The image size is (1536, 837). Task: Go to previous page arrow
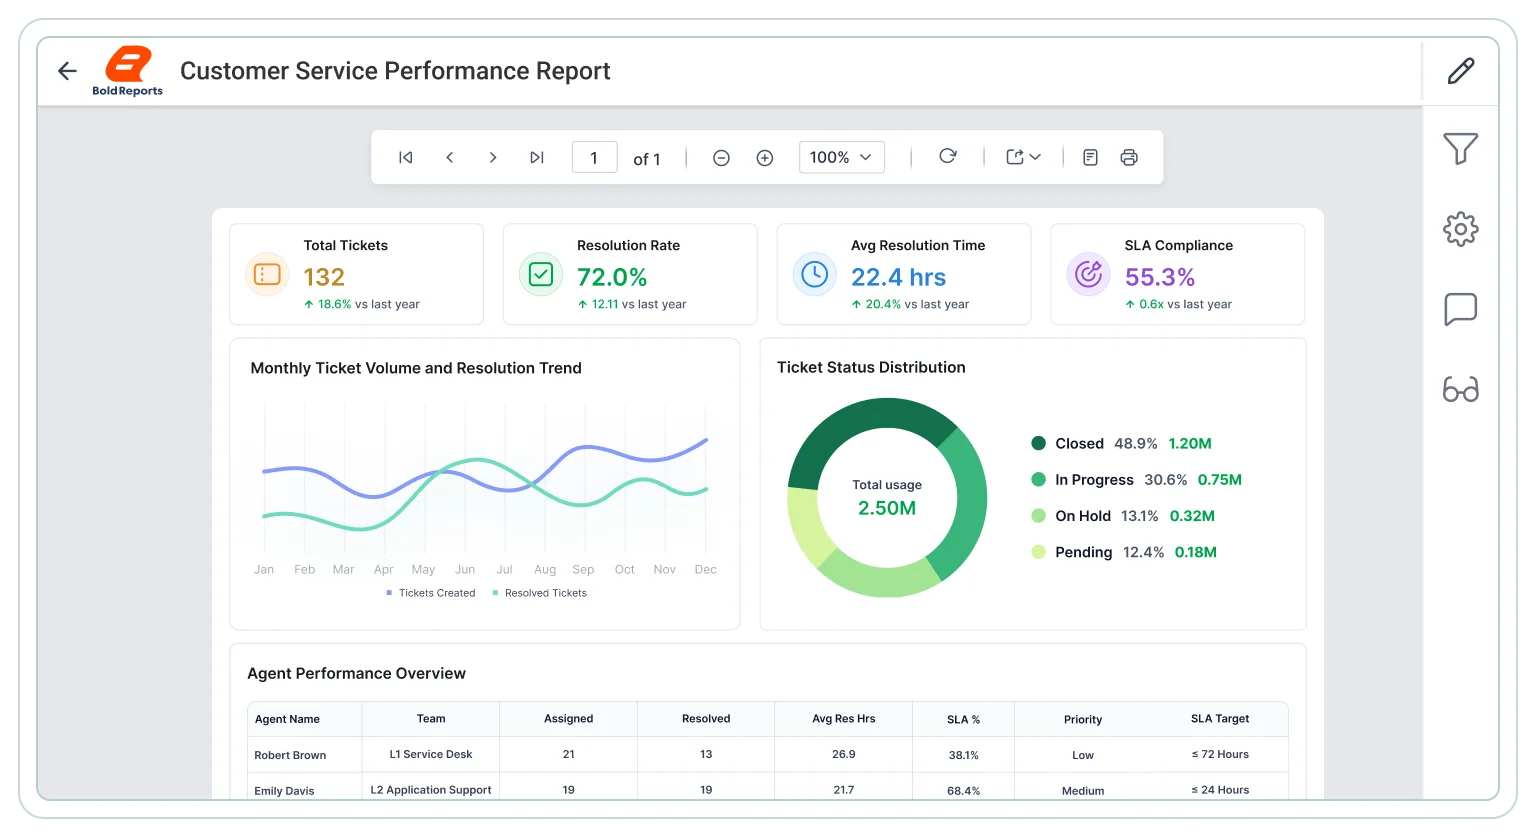pyautogui.click(x=450, y=157)
